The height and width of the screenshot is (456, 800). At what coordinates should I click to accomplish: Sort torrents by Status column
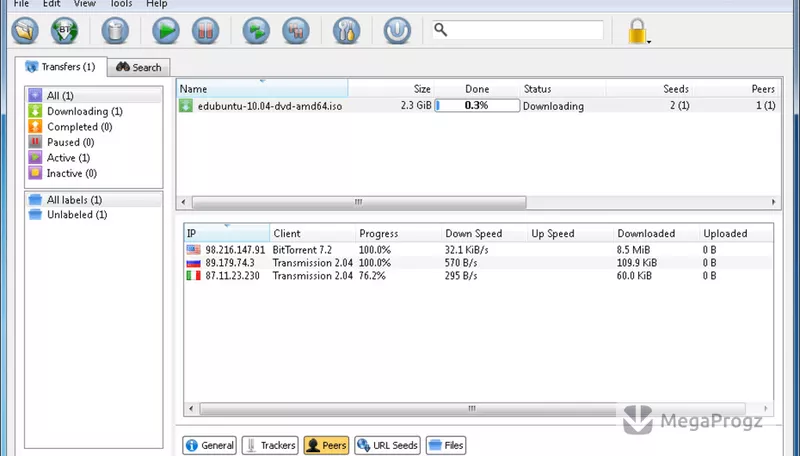[563, 89]
